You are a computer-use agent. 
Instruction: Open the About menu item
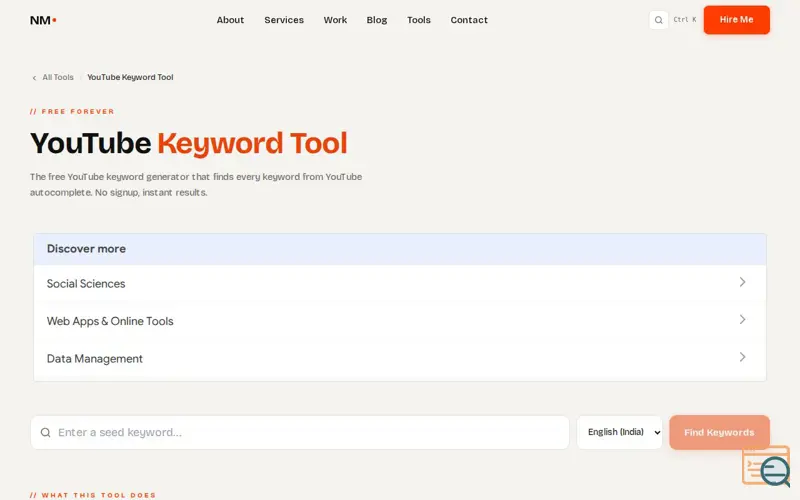(x=230, y=20)
